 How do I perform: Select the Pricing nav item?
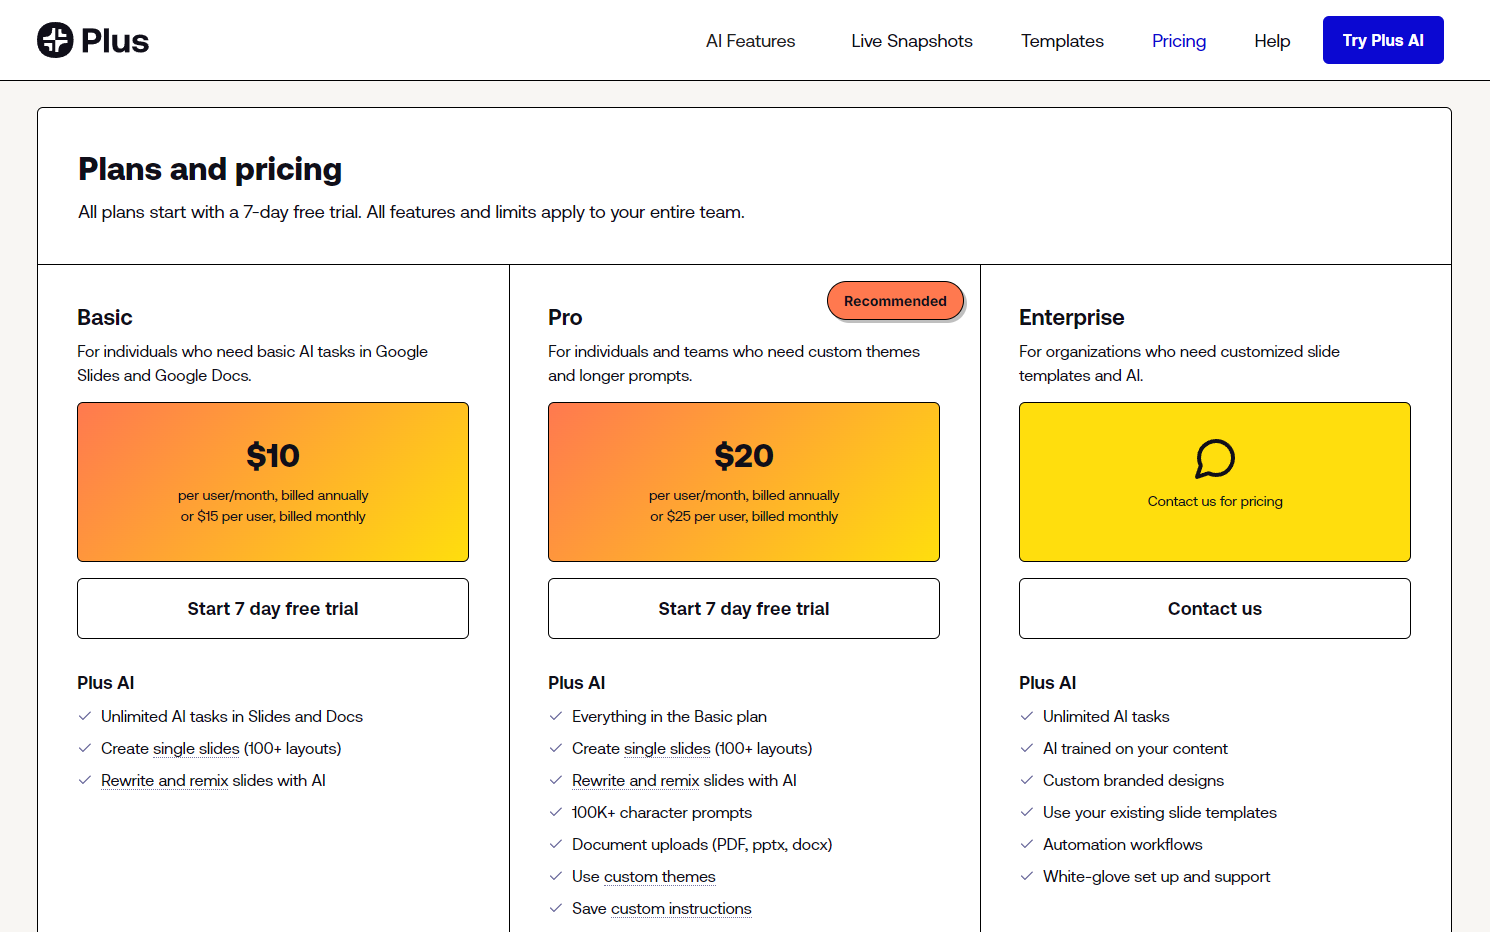pos(1179,41)
